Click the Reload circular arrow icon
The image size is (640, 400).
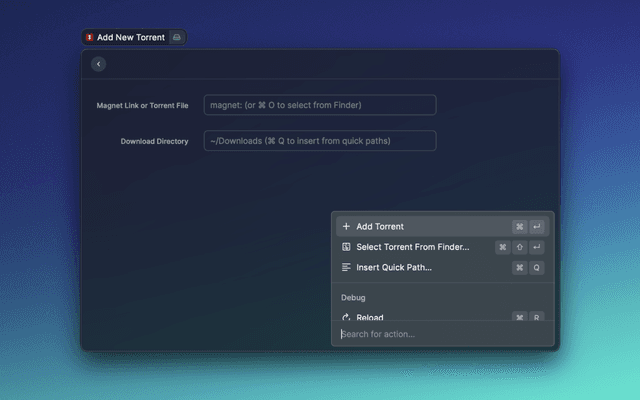[346, 317]
